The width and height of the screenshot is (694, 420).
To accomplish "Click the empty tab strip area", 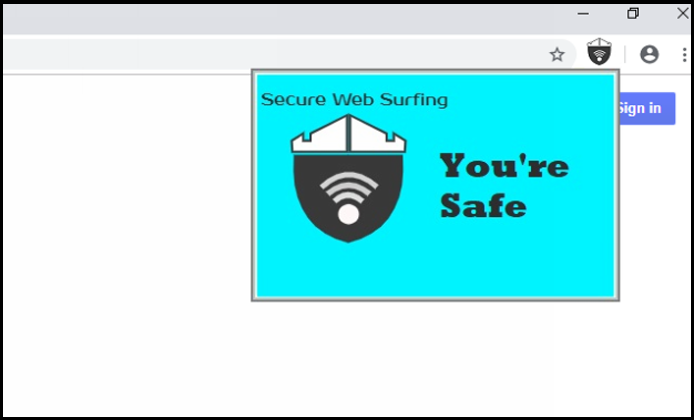I will 283,20.
